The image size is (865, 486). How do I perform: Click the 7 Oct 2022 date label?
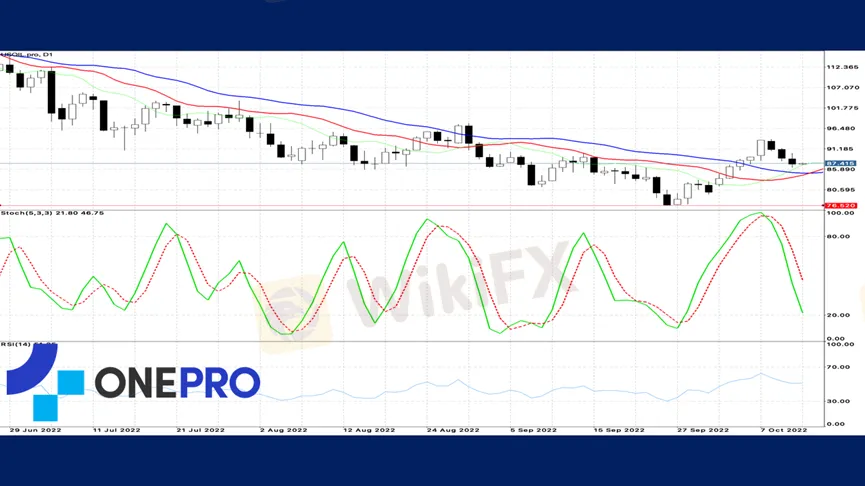[x=783, y=430]
